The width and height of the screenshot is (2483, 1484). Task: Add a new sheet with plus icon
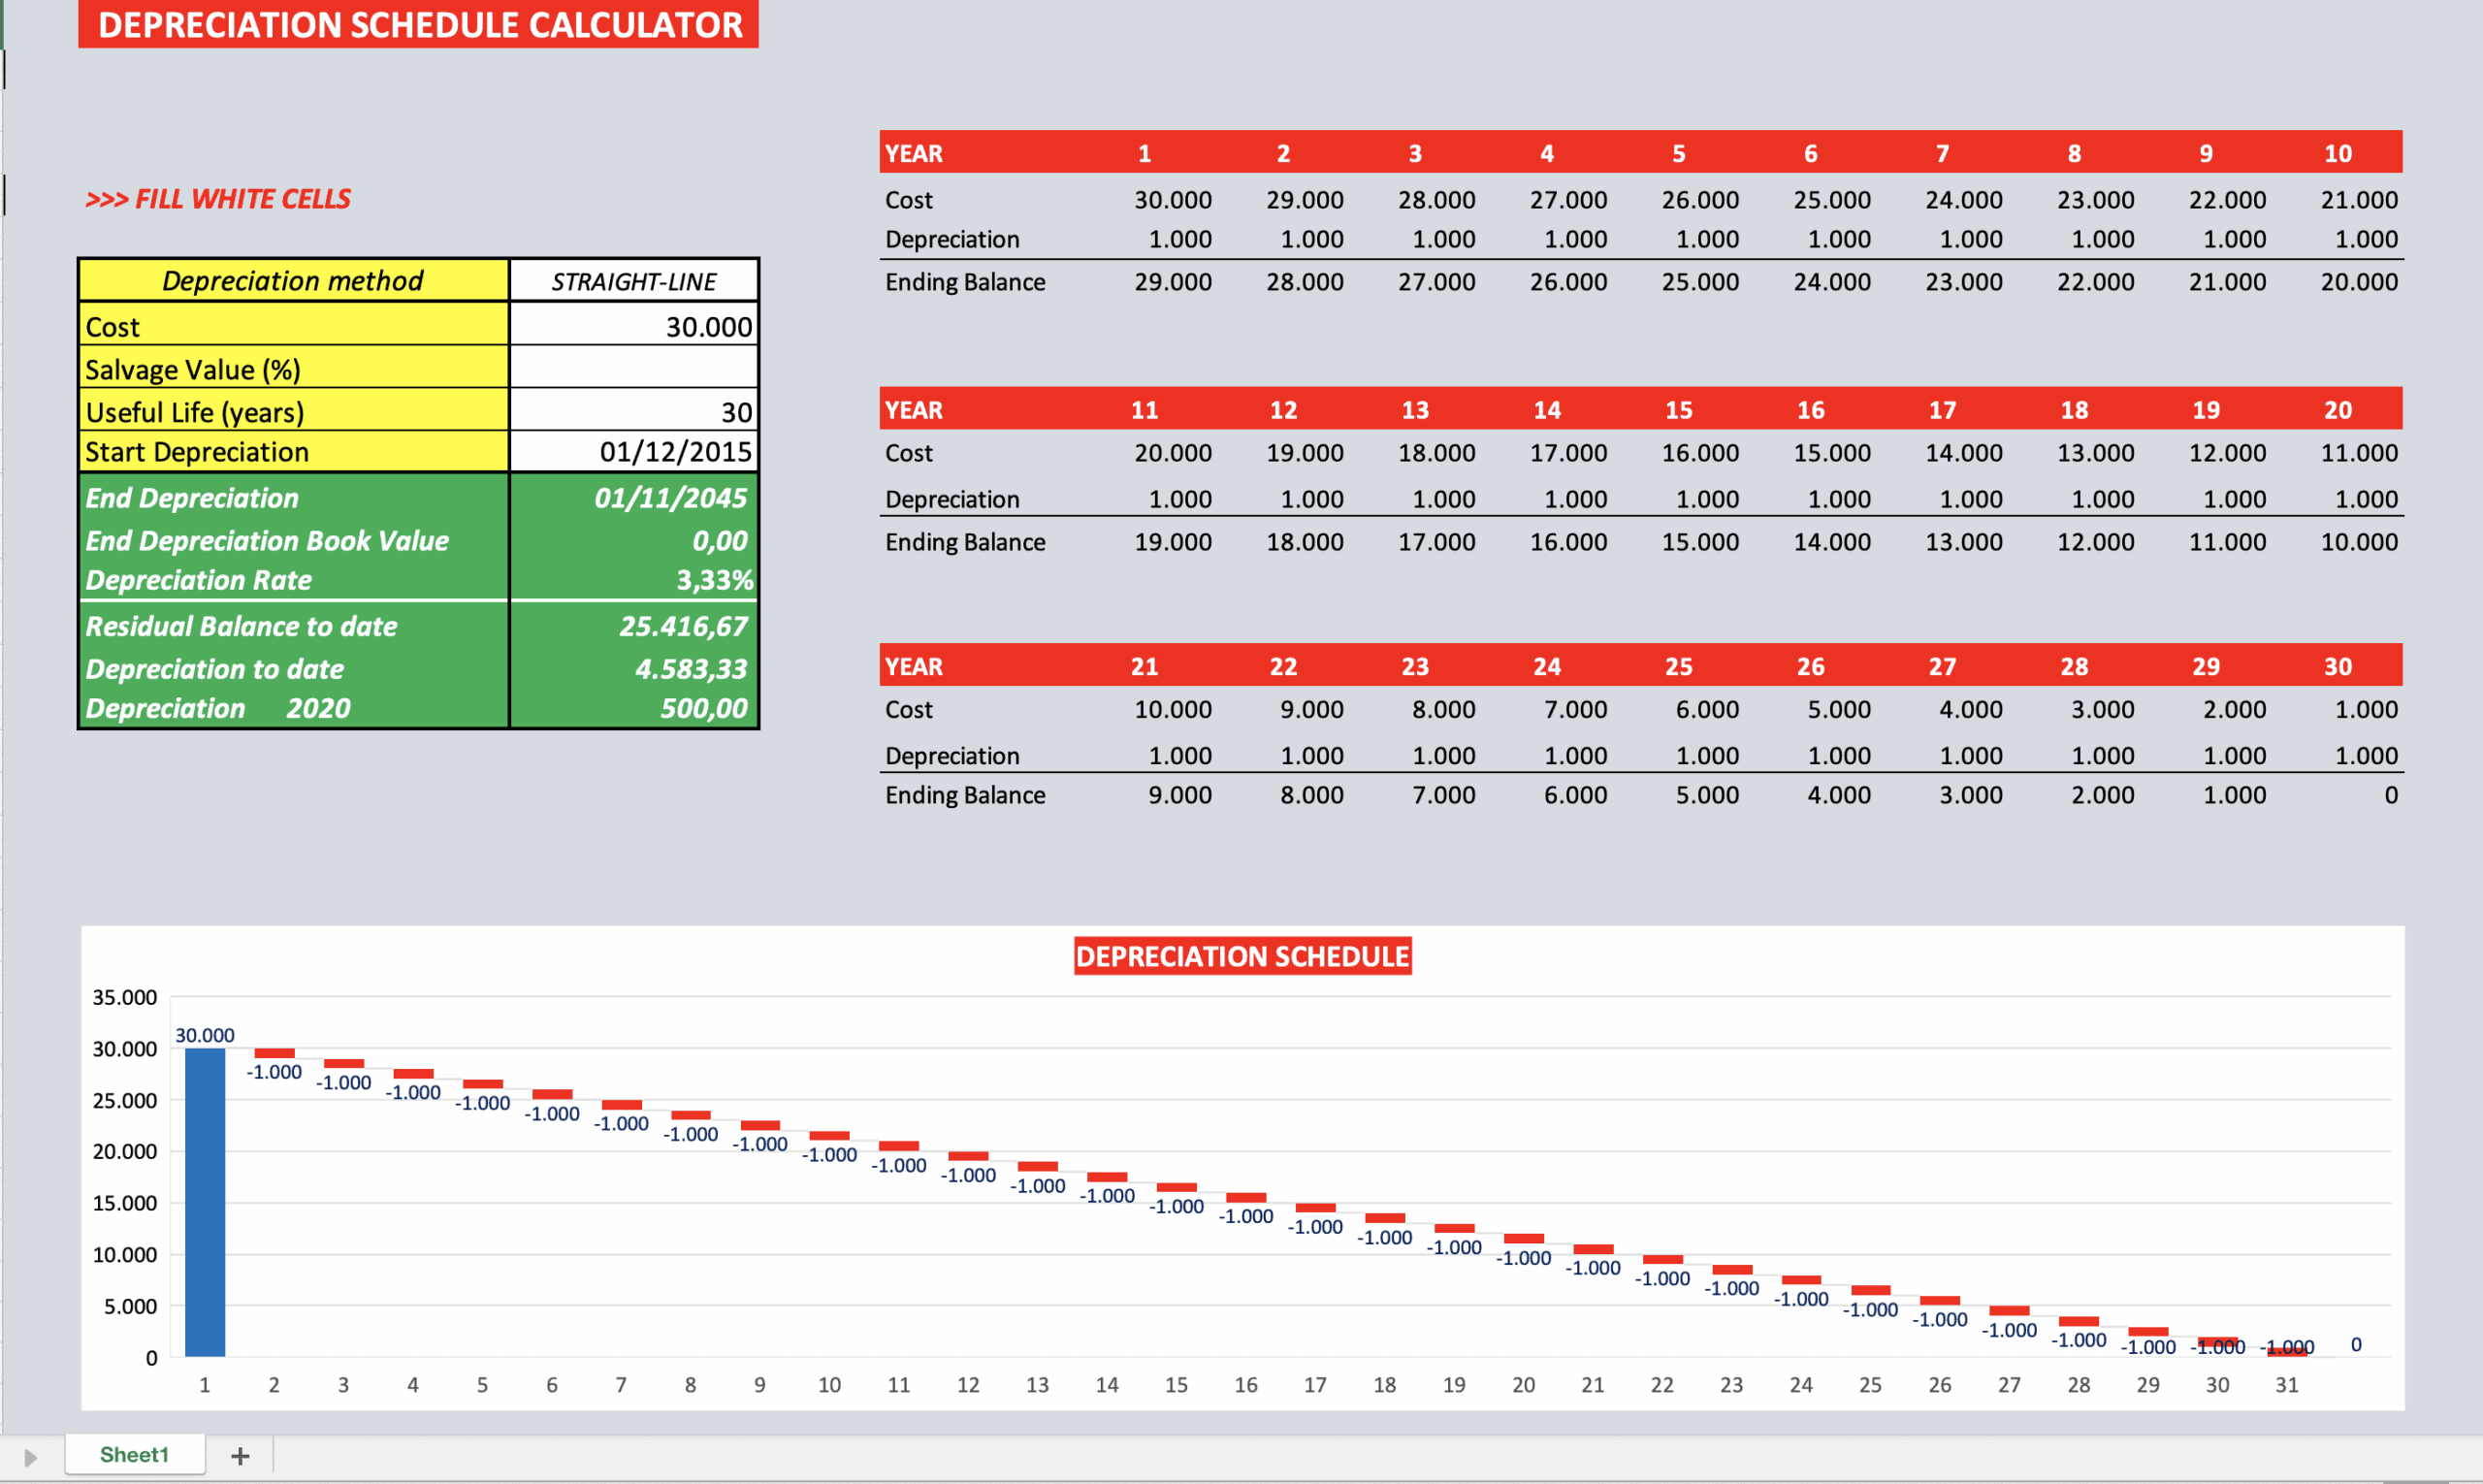240,1456
